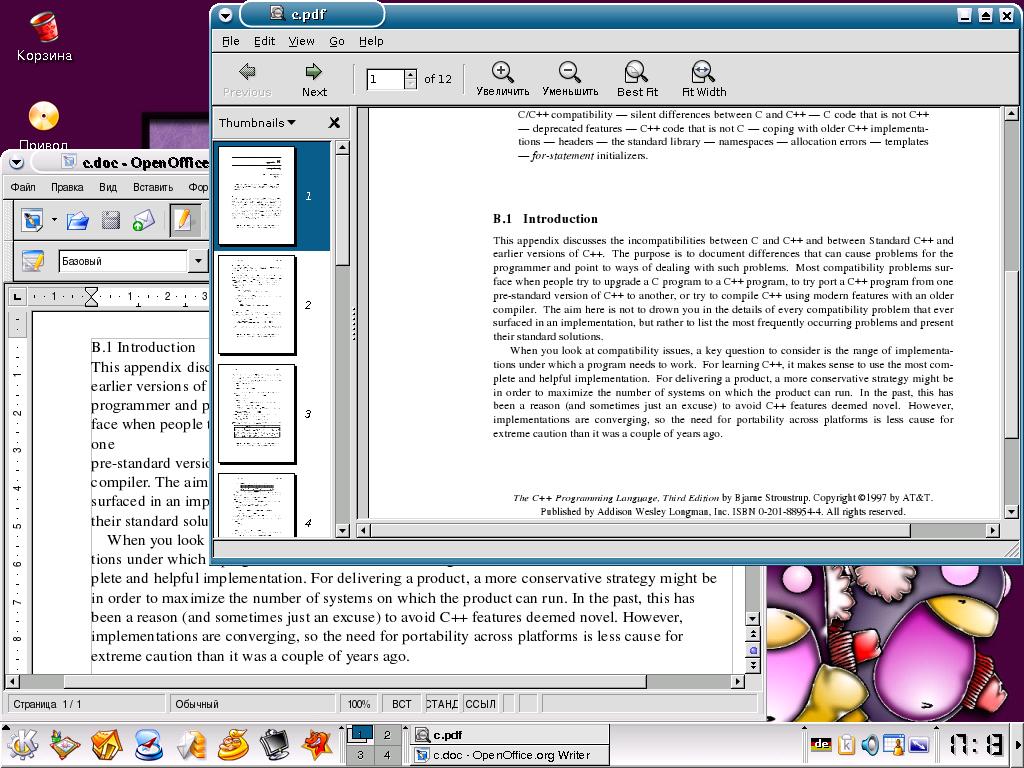Open the paragraph style Базовый dropdown
This screenshot has width=1024, height=768.
point(198,261)
